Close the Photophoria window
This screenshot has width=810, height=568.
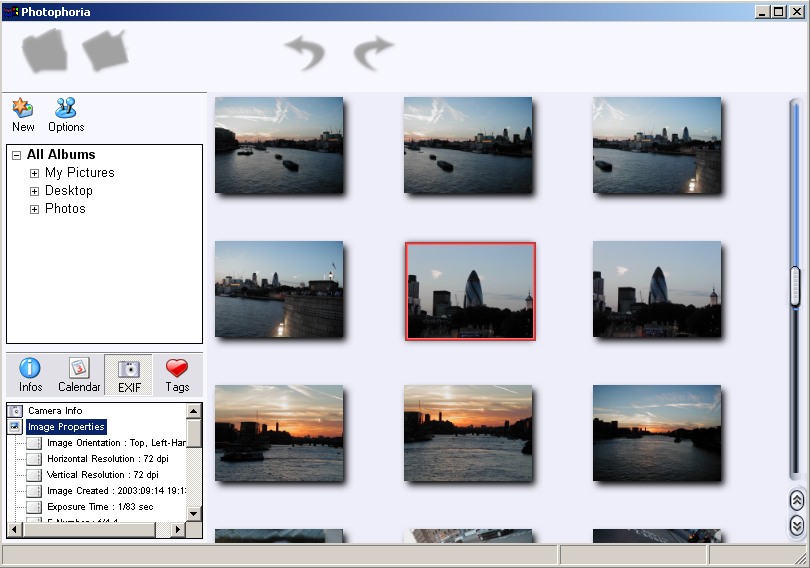click(797, 11)
